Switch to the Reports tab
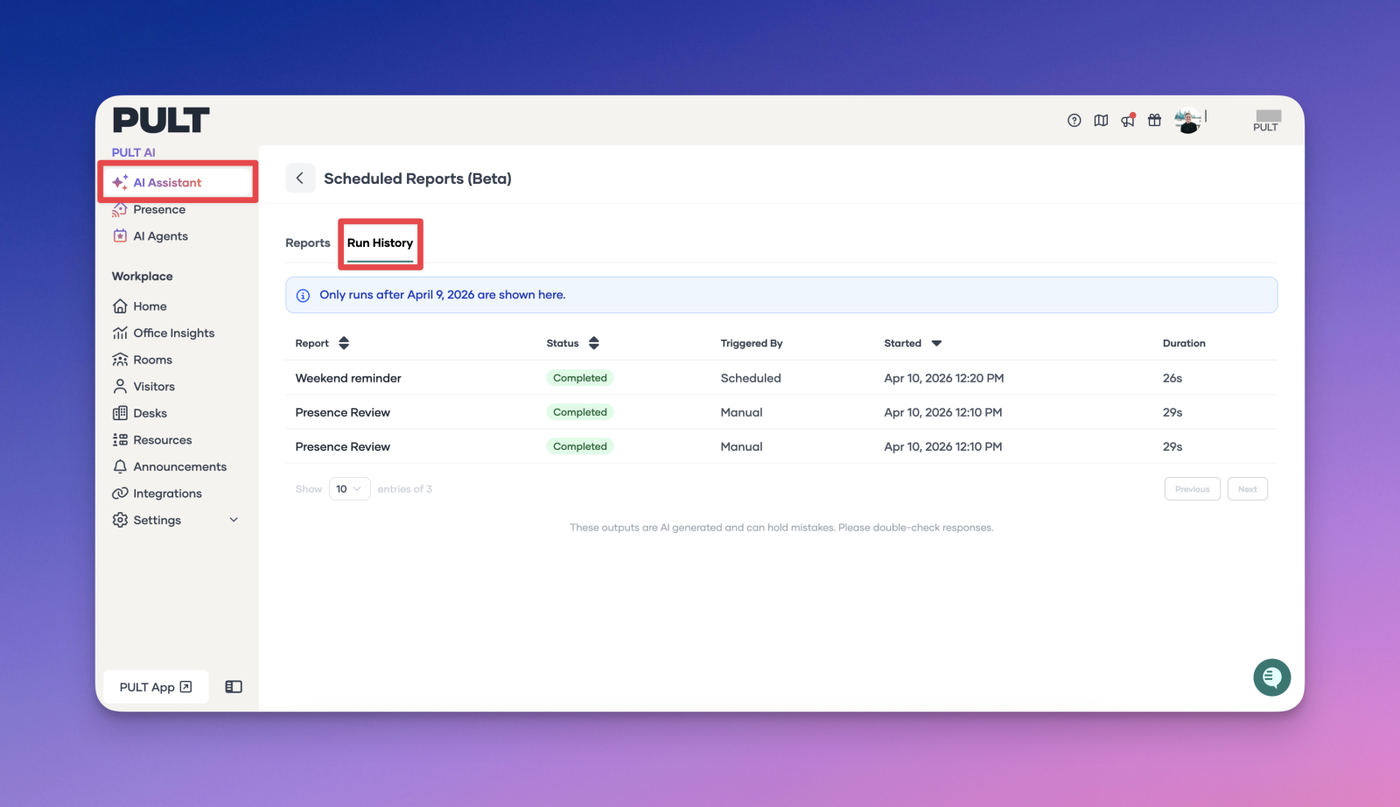This screenshot has height=807, width=1400. [x=308, y=243]
